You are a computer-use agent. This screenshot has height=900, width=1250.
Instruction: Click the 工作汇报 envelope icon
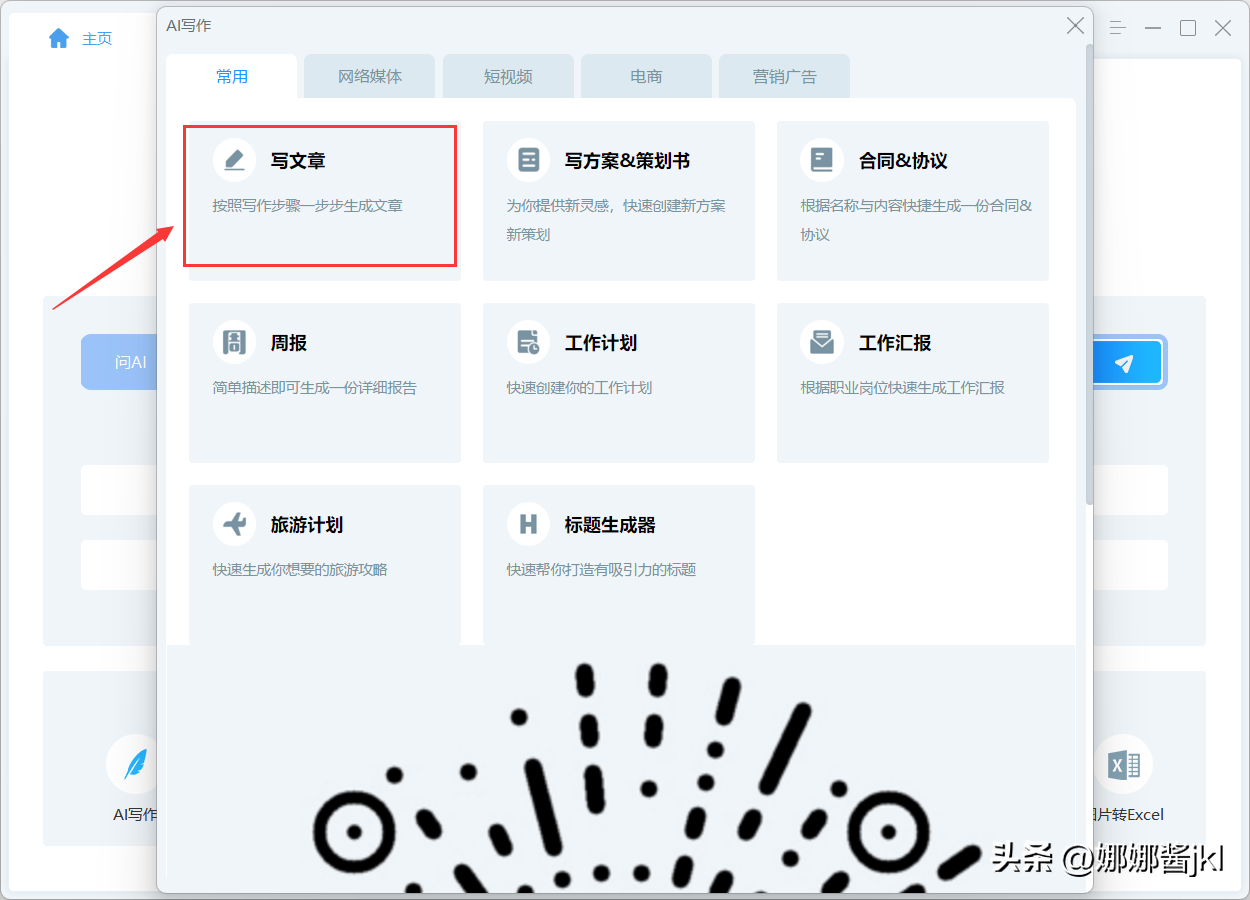(x=821, y=341)
